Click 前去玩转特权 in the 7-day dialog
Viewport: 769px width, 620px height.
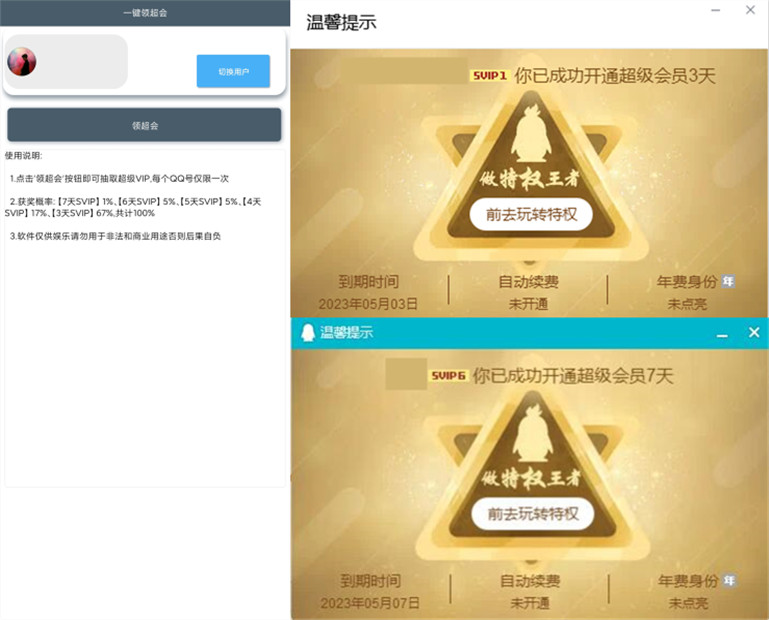[533, 514]
